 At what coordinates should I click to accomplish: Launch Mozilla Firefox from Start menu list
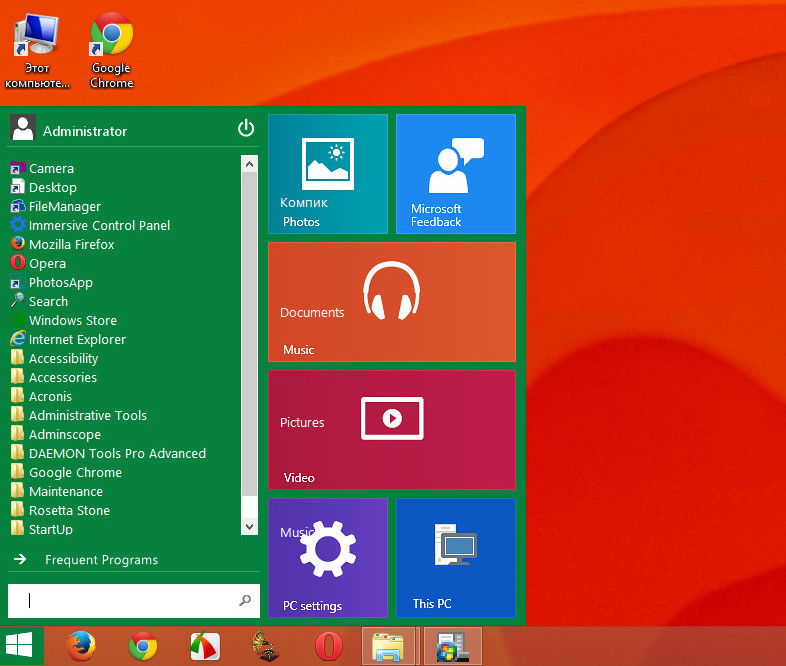tap(62, 245)
